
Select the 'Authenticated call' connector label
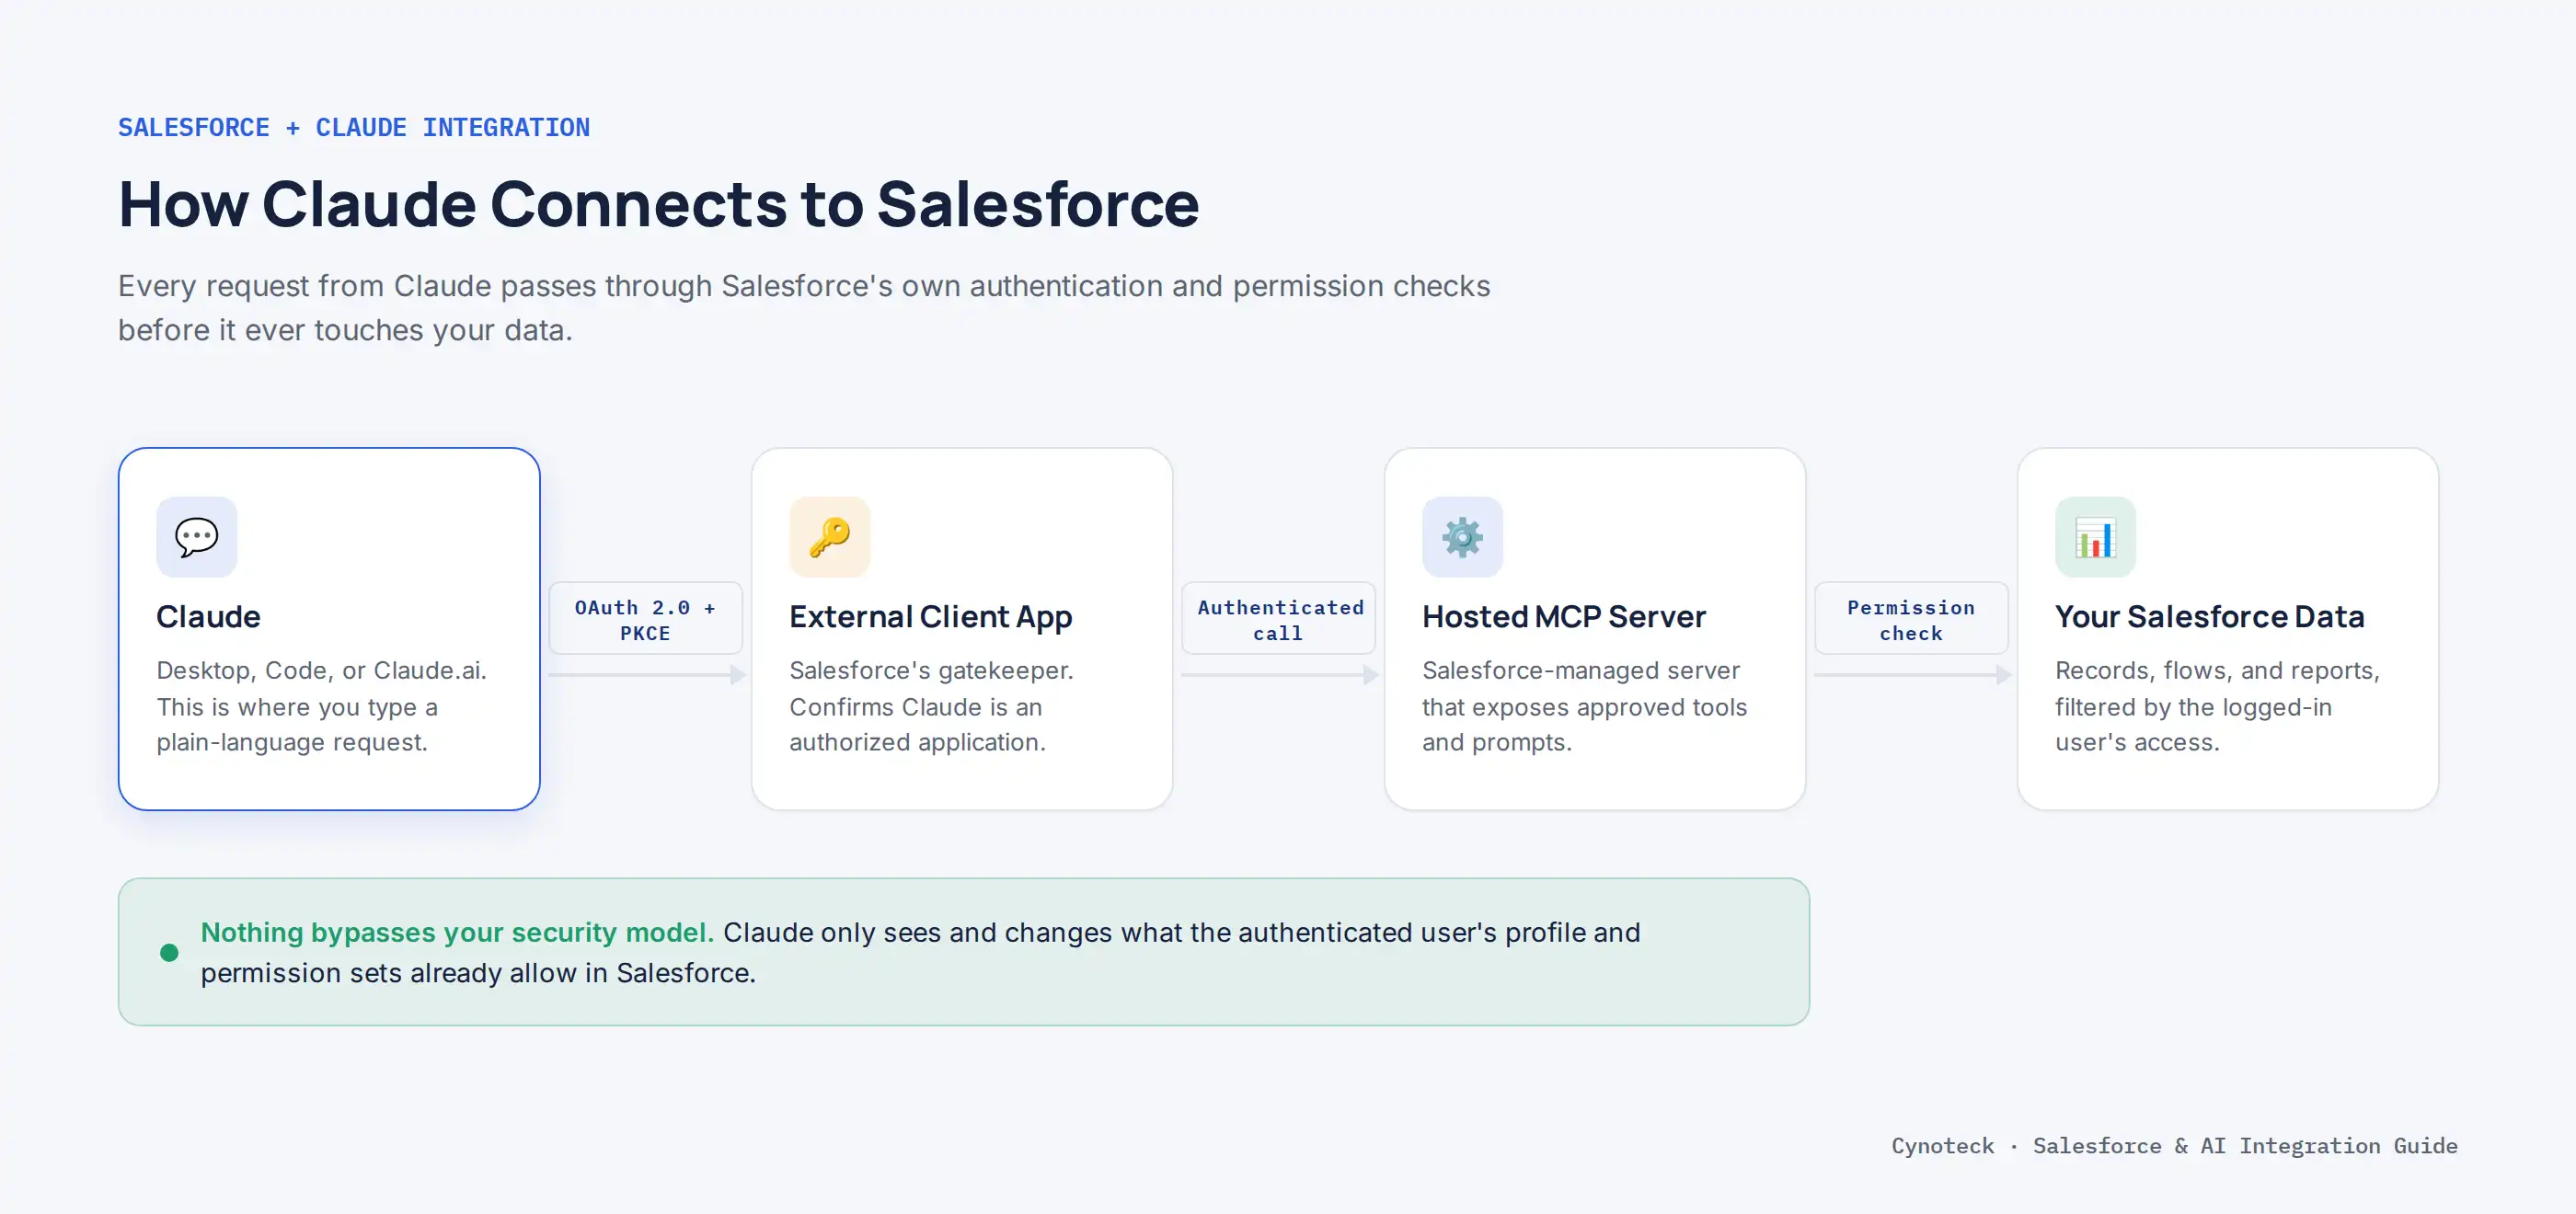tap(1278, 619)
